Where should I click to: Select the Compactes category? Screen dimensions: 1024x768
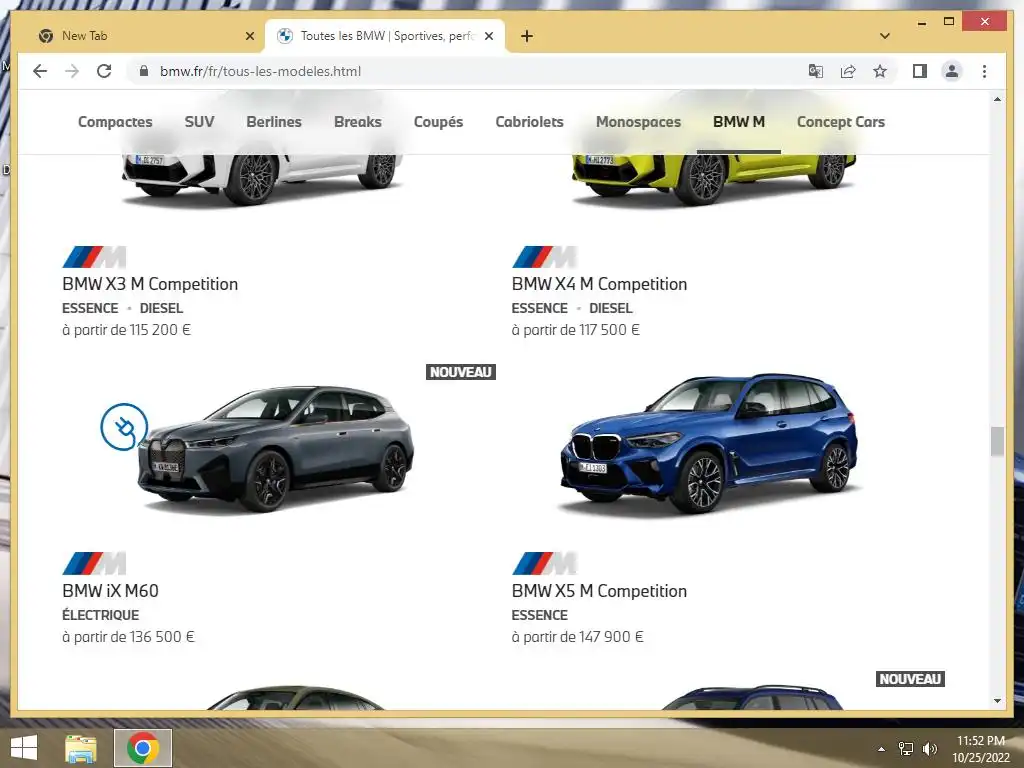[x=115, y=122]
